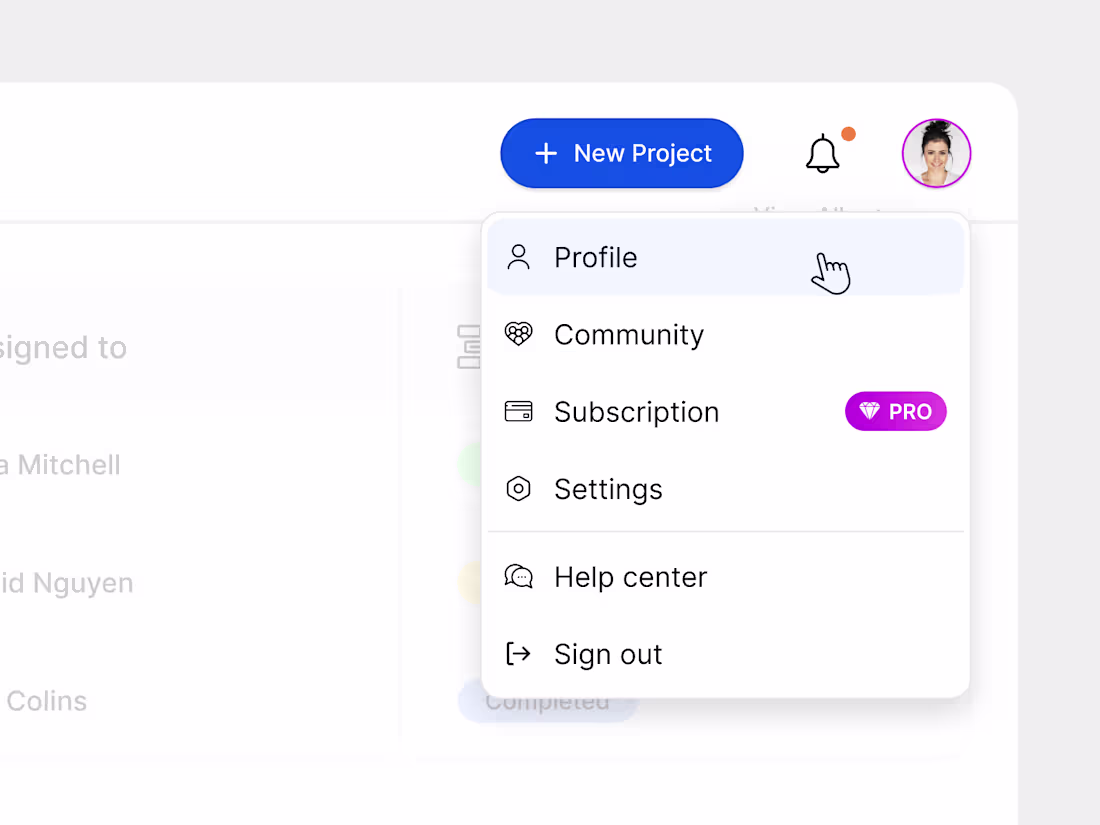Image resolution: width=1100 pixels, height=825 pixels.
Task: Click the diamond icon inside the PRO badge
Action: [x=869, y=411]
